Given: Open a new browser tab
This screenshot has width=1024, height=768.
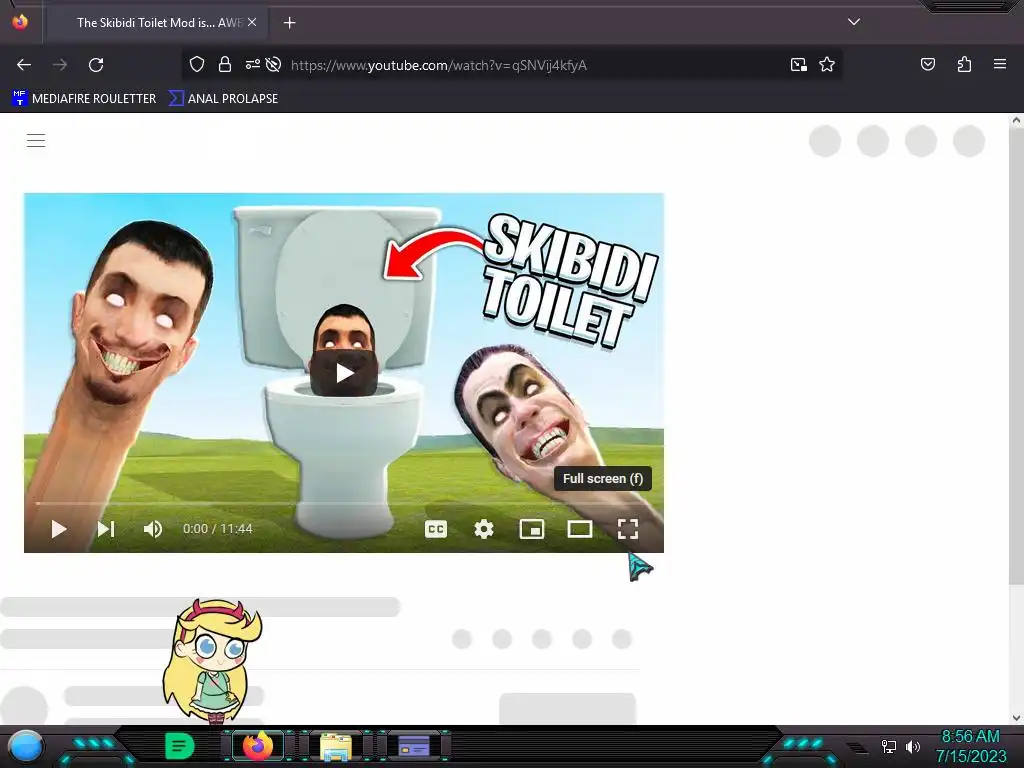Looking at the screenshot, I should (290, 23).
